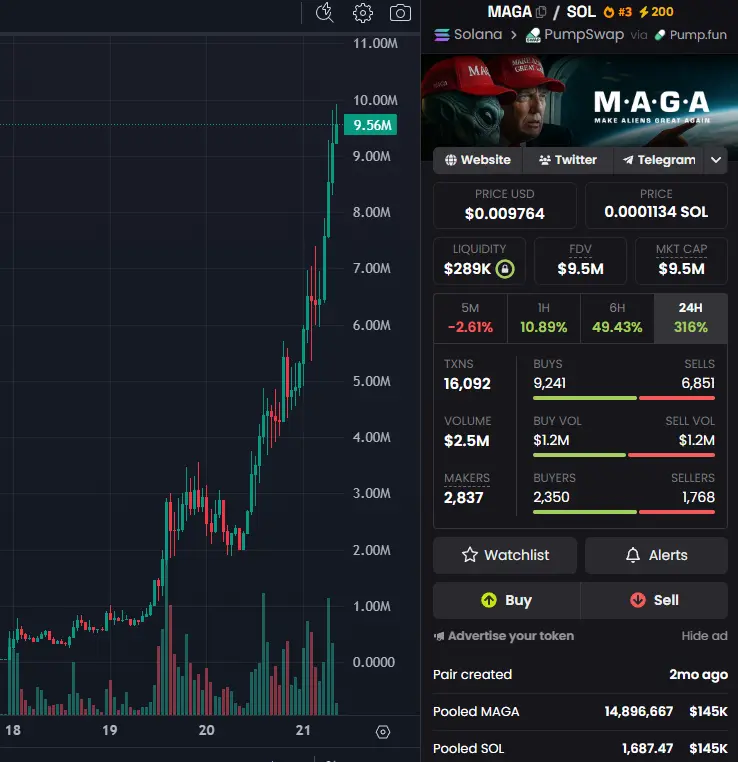Open the Pump.fun link
The height and width of the screenshot is (762, 738).
click(x=690, y=35)
